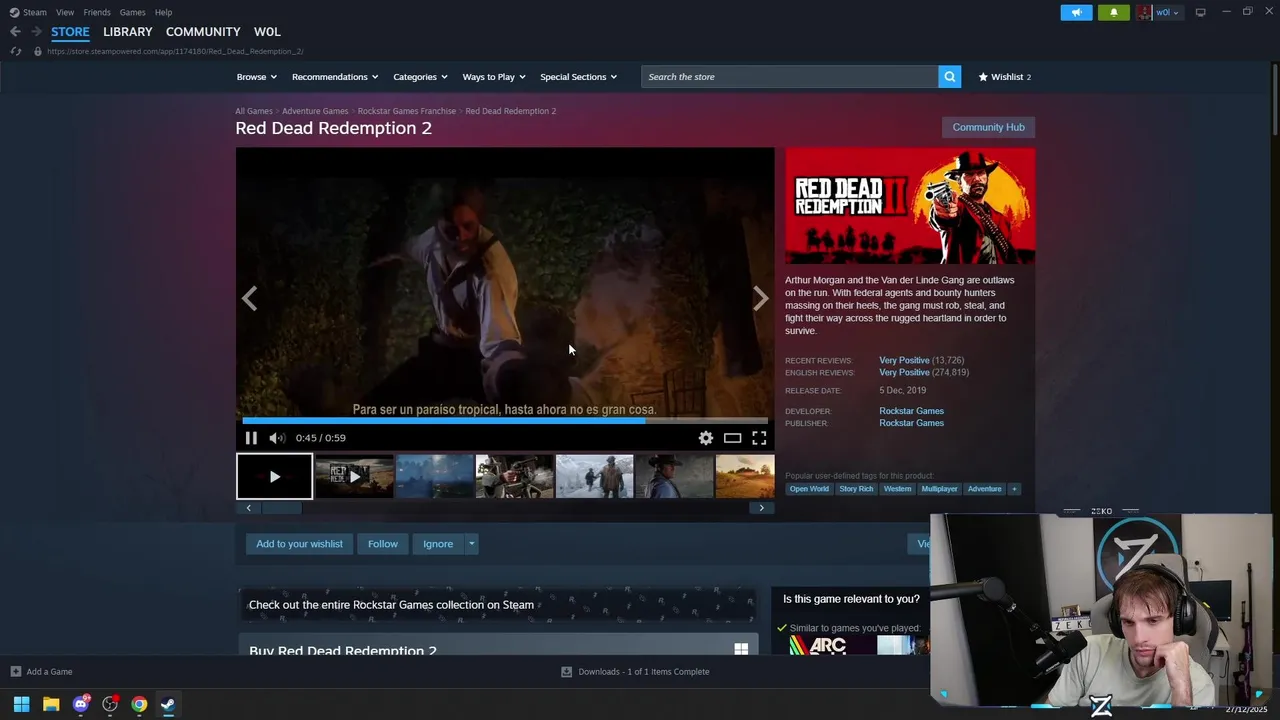Show next media with right arrow
This screenshot has height=720, width=1280.
pos(761,298)
